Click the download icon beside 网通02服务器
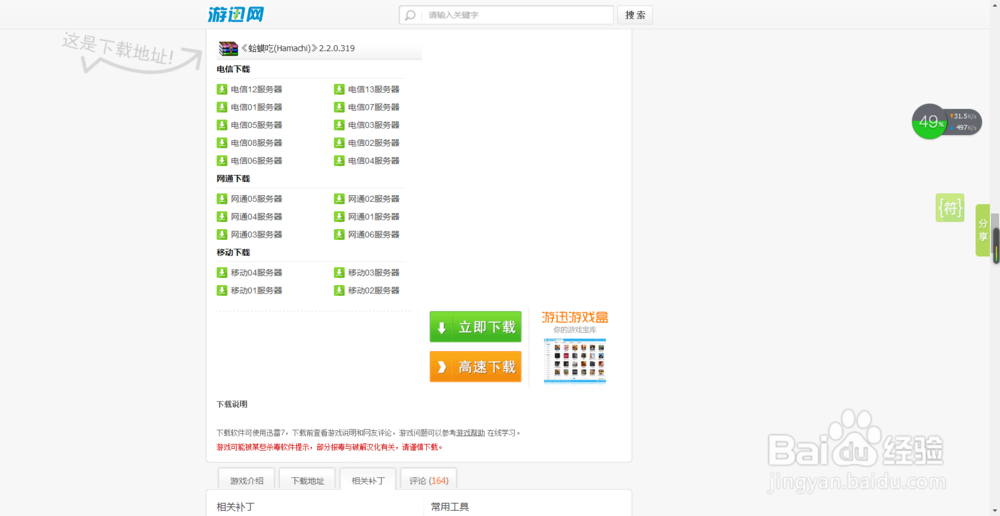This screenshot has height=516, width=1000. 339,199
